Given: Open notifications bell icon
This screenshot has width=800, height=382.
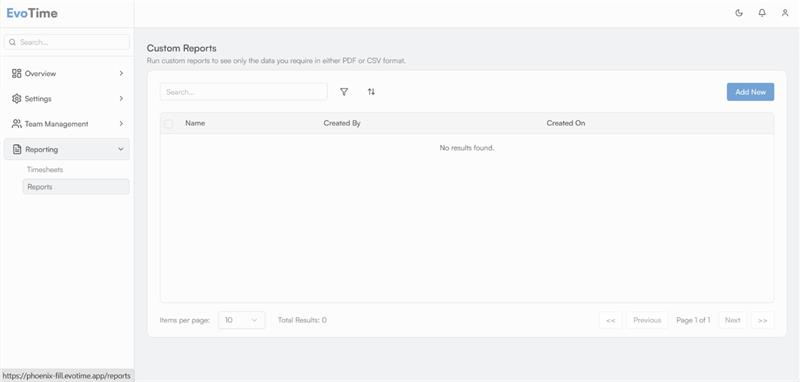Looking at the screenshot, I should click(762, 13).
